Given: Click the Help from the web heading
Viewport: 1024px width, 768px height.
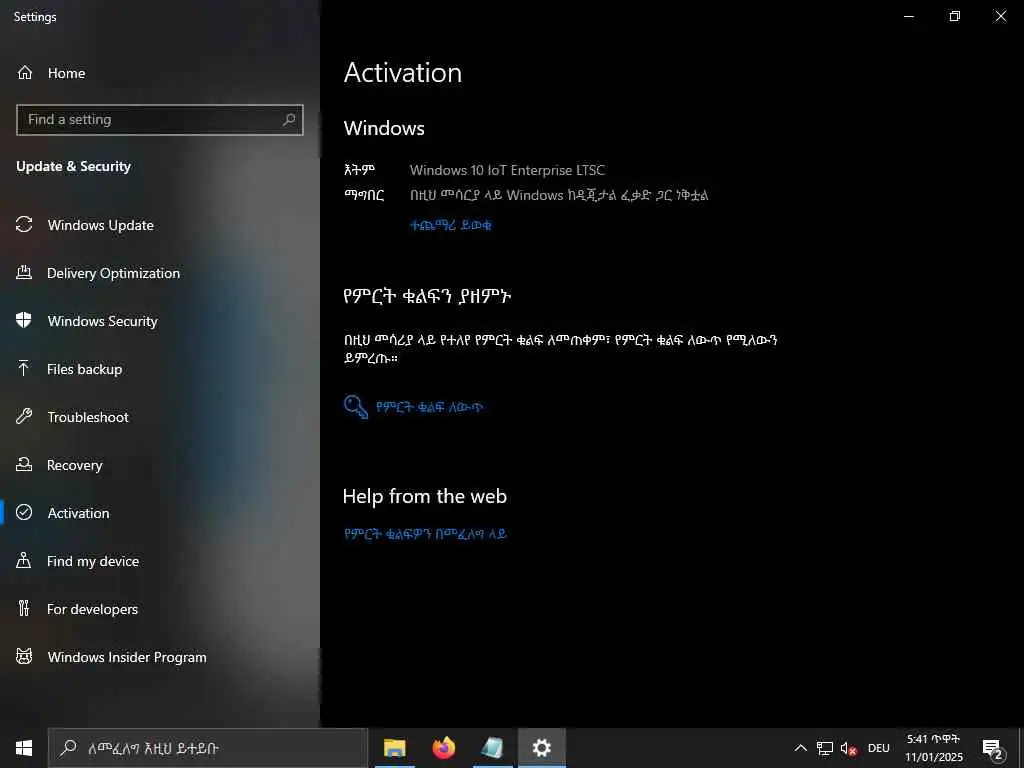Looking at the screenshot, I should (x=424, y=496).
